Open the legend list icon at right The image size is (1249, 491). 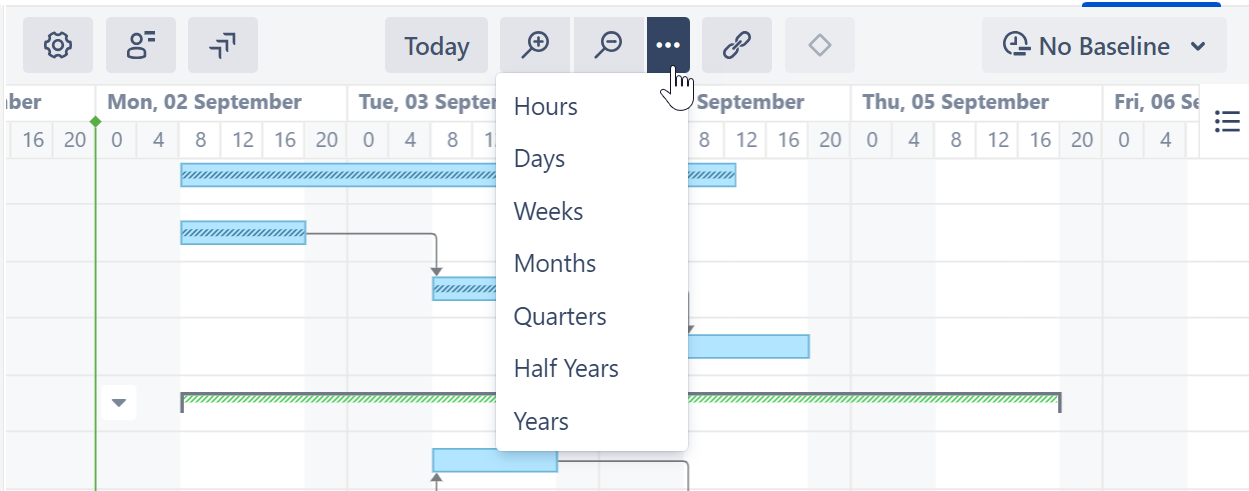pyautogui.click(x=1227, y=121)
